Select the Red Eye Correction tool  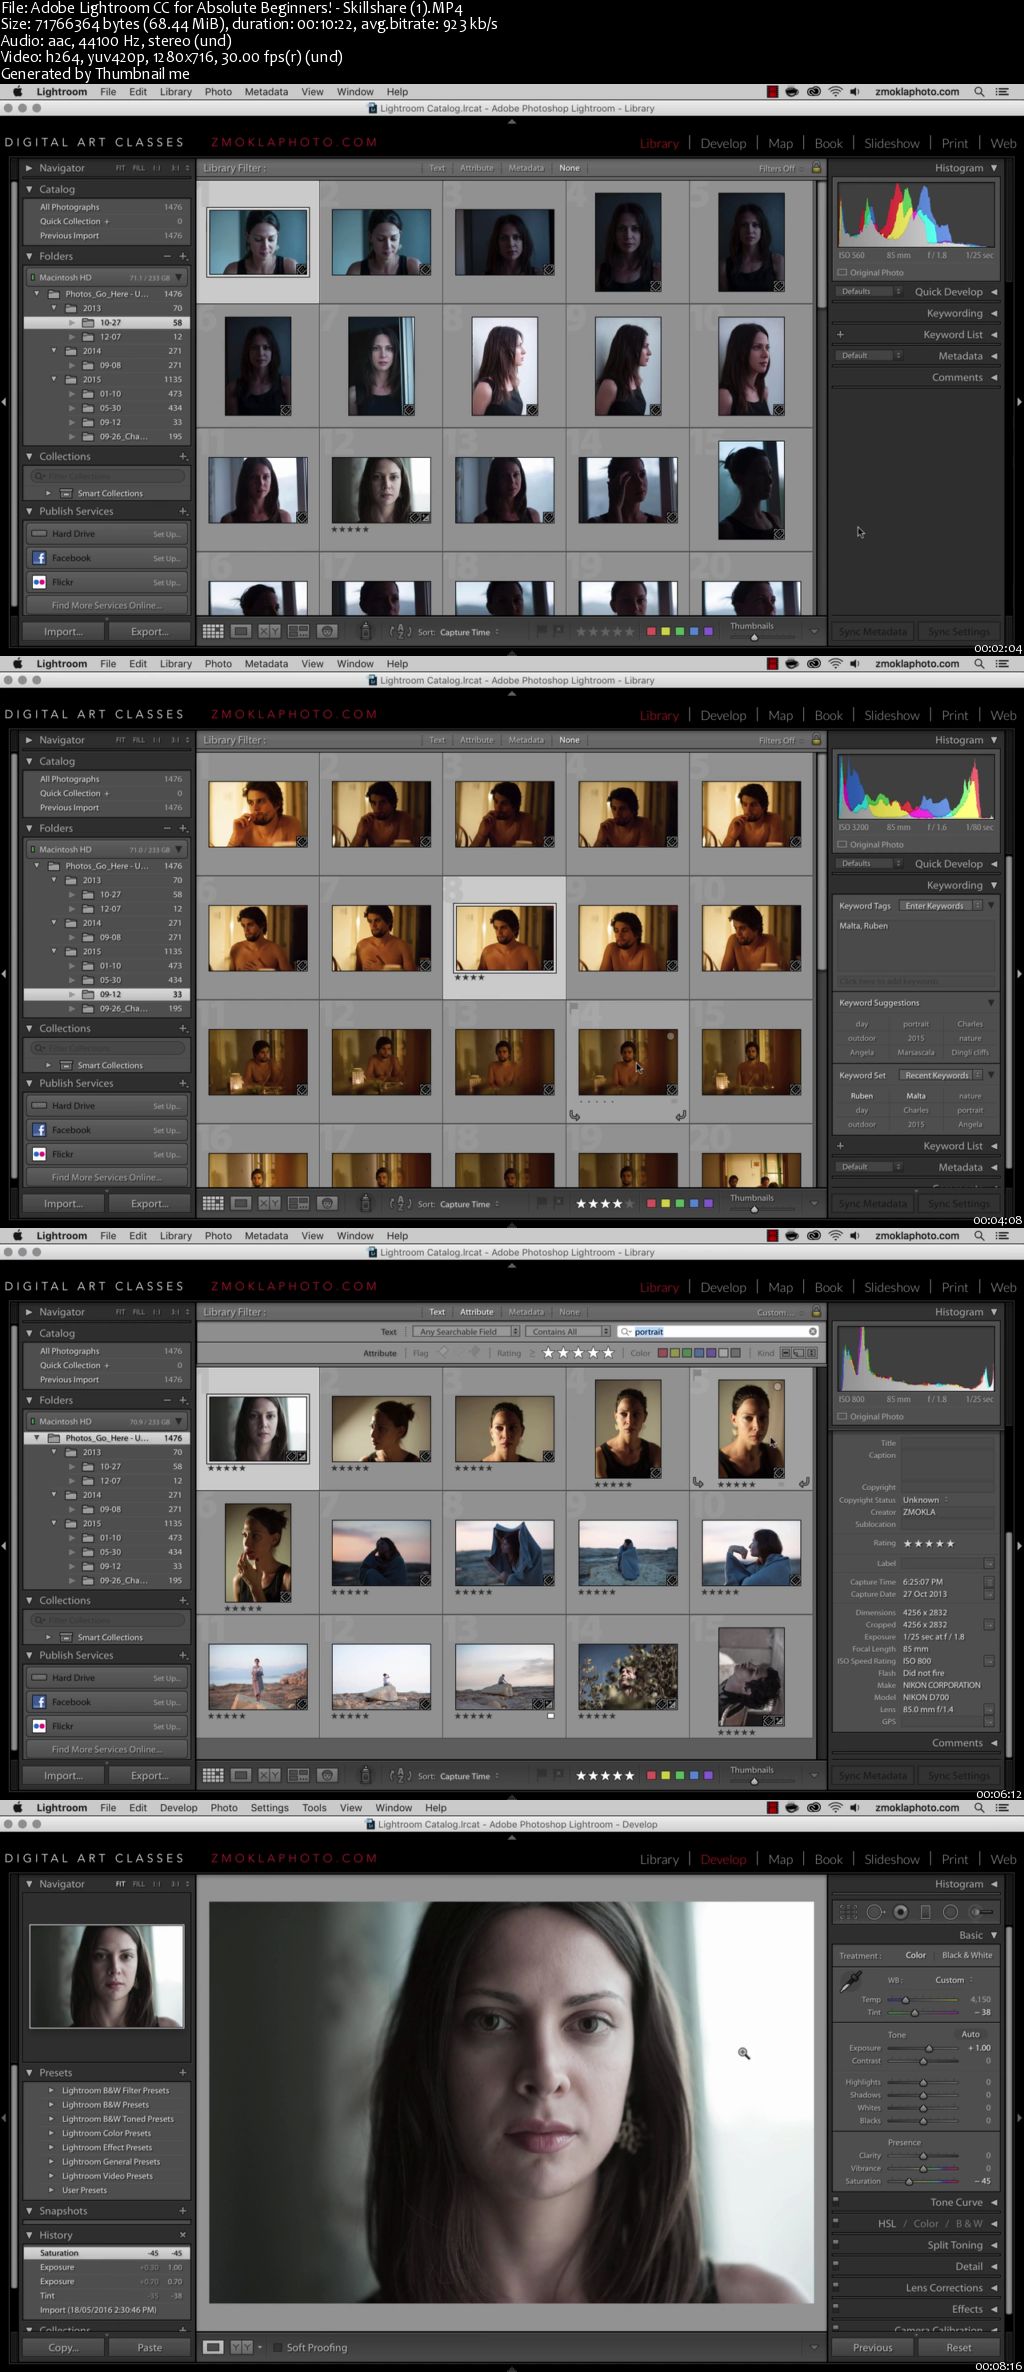[x=901, y=1912]
